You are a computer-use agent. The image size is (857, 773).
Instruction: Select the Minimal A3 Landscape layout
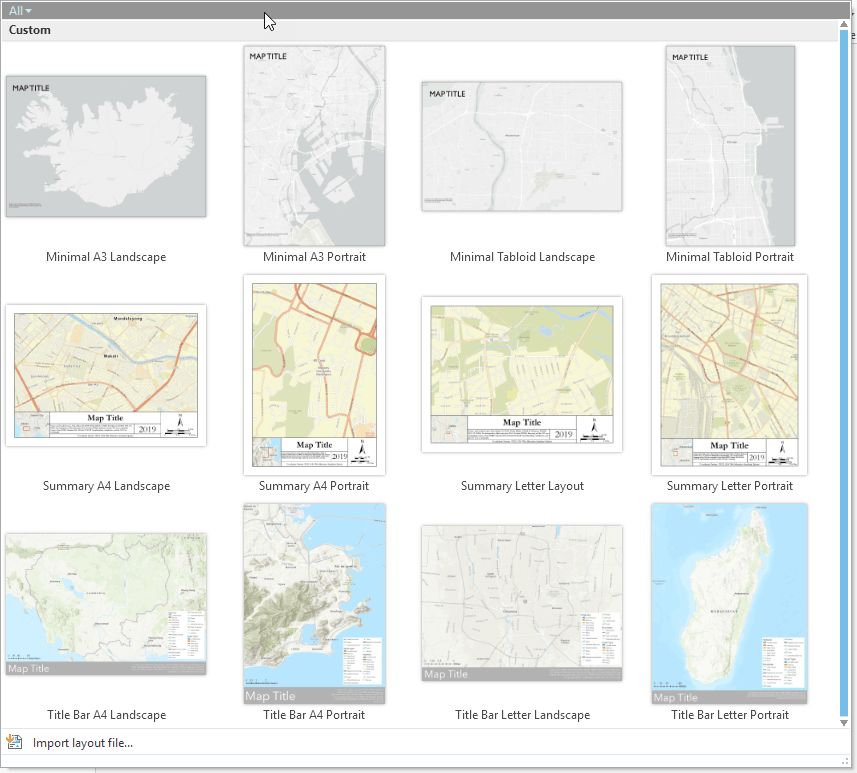pyautogui.click(x=106, y=146)
